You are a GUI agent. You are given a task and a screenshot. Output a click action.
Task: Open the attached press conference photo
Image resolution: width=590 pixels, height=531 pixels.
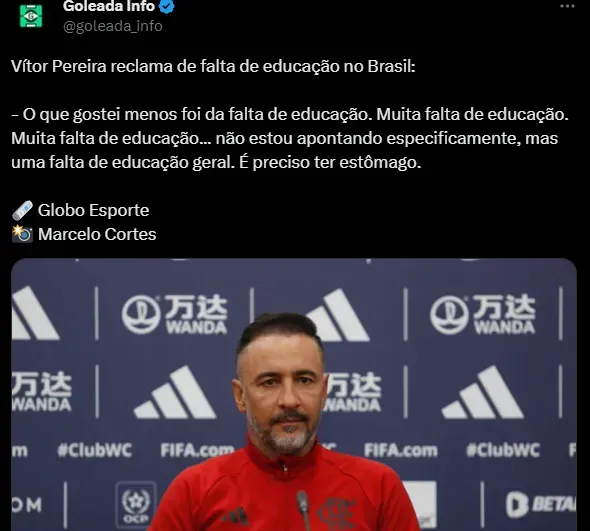coord(294,394)
